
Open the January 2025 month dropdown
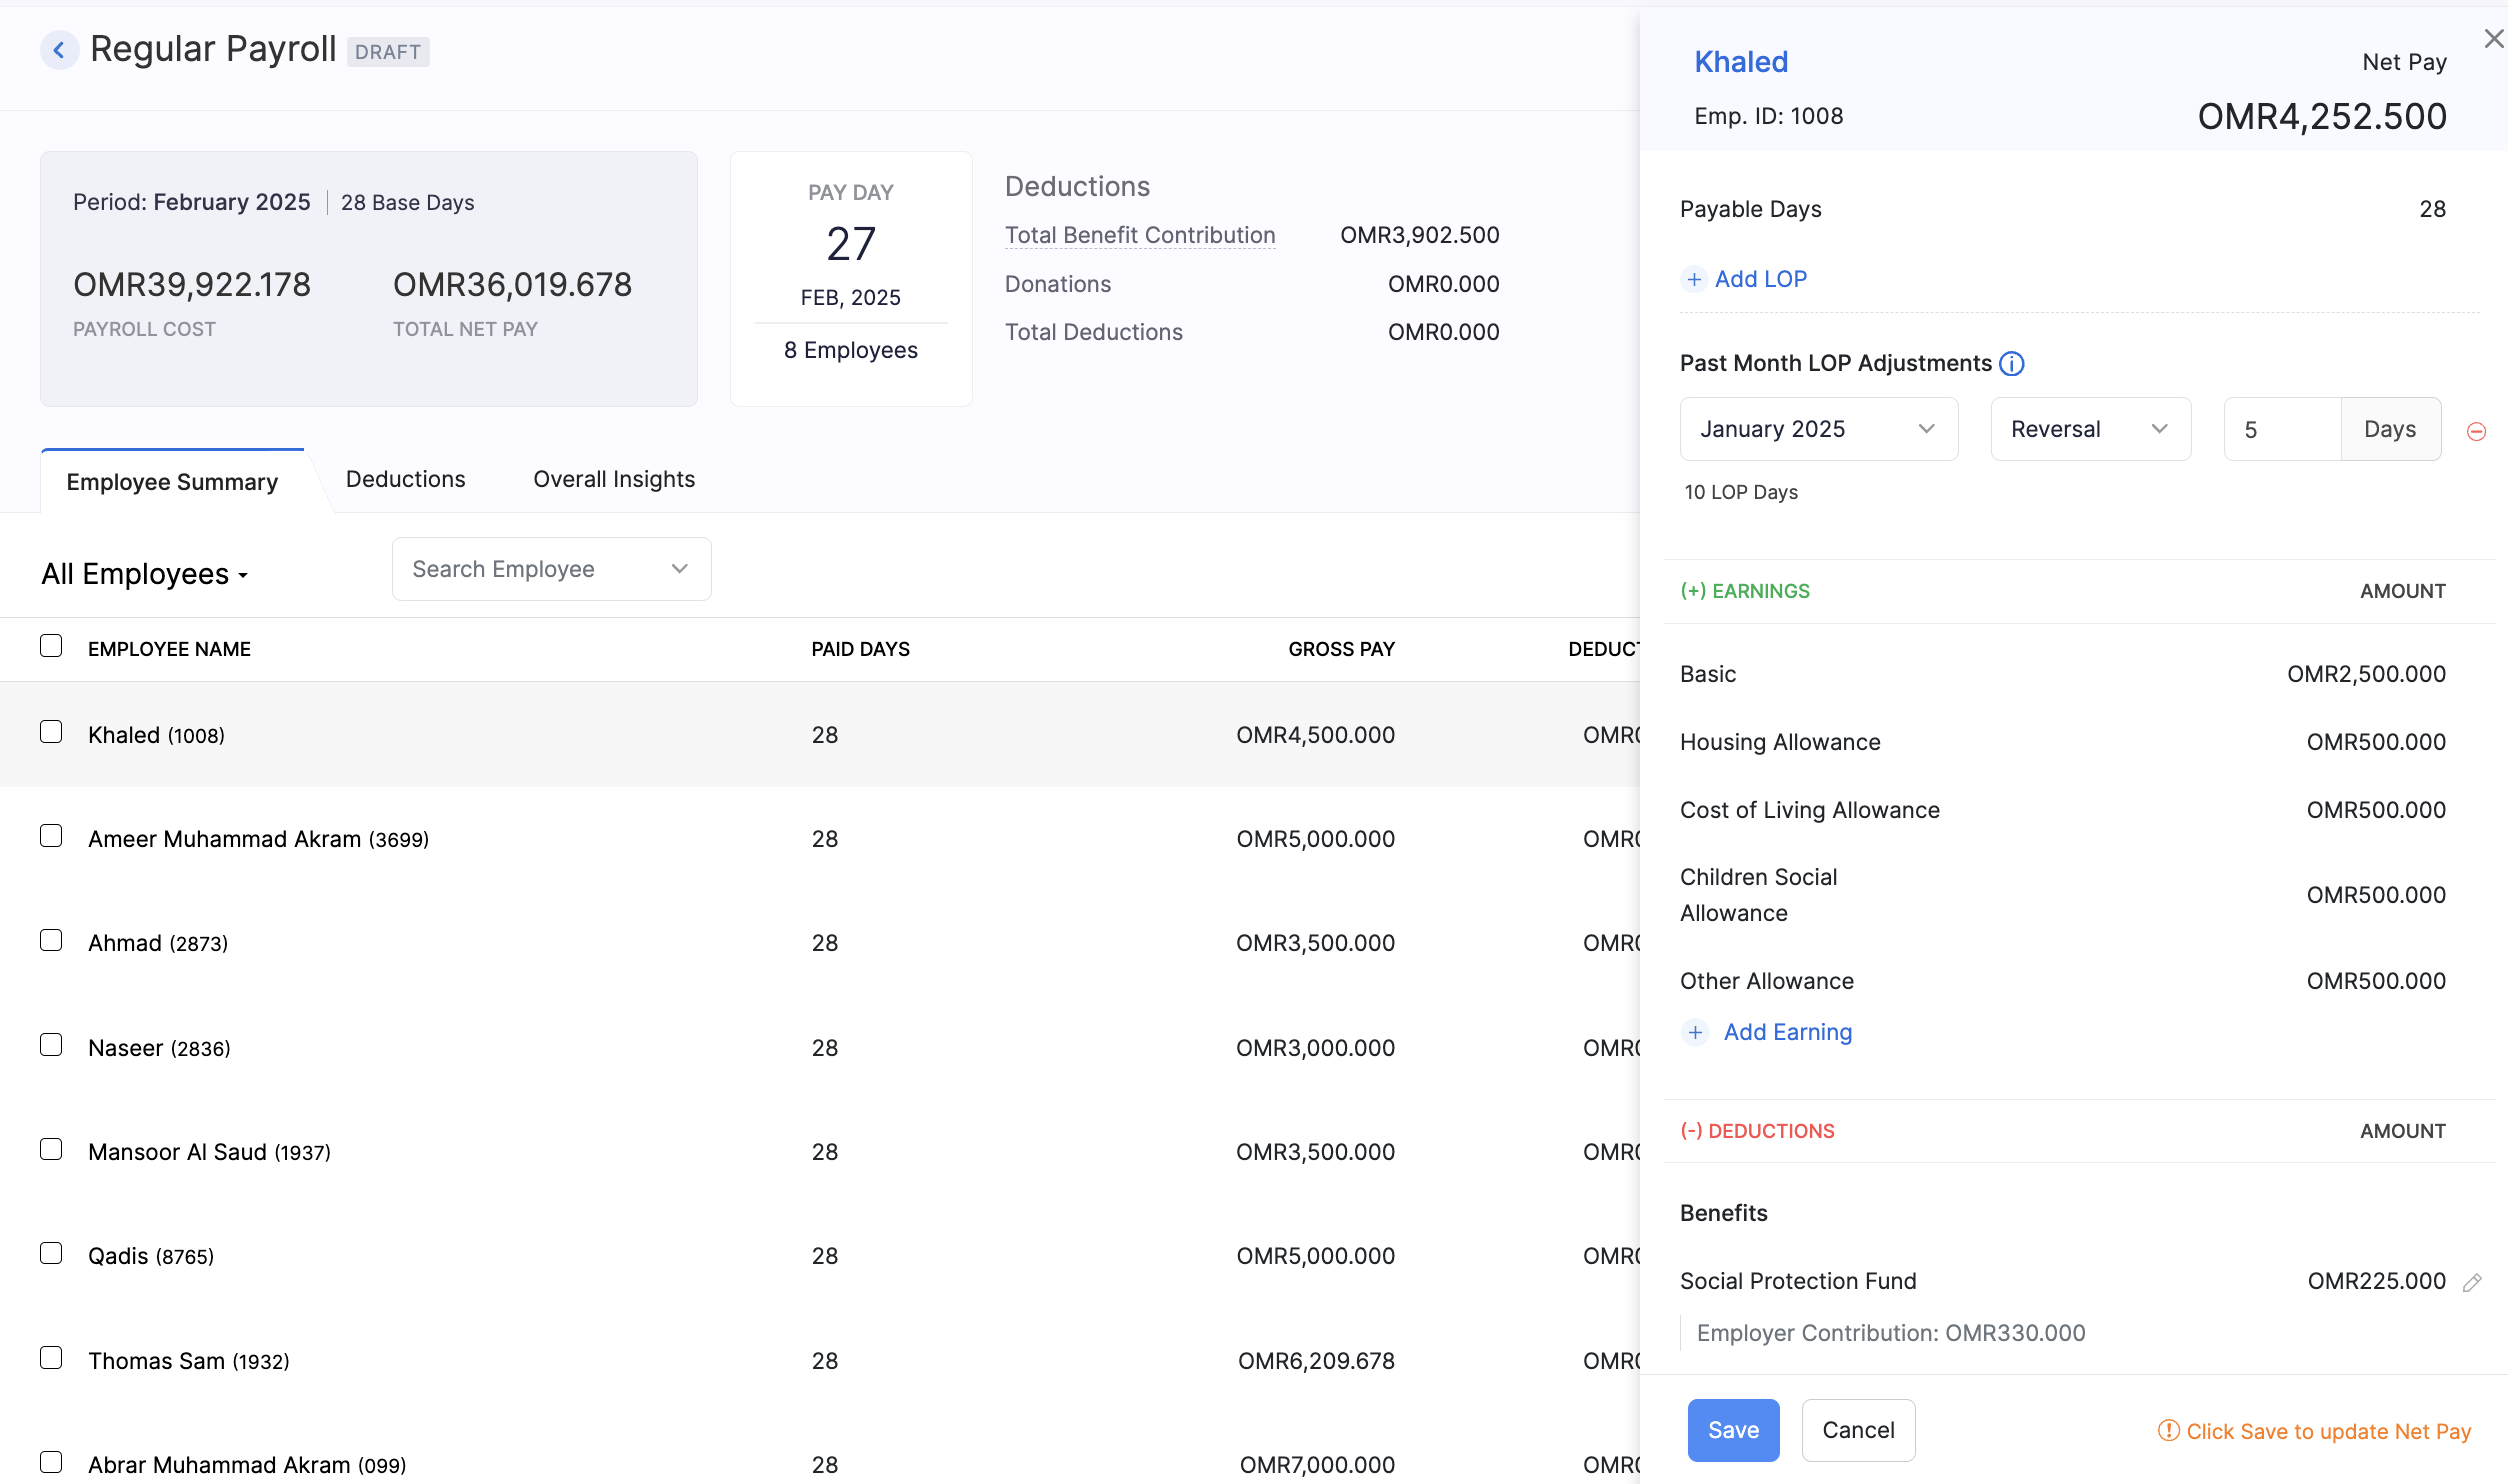[1818, 430]
